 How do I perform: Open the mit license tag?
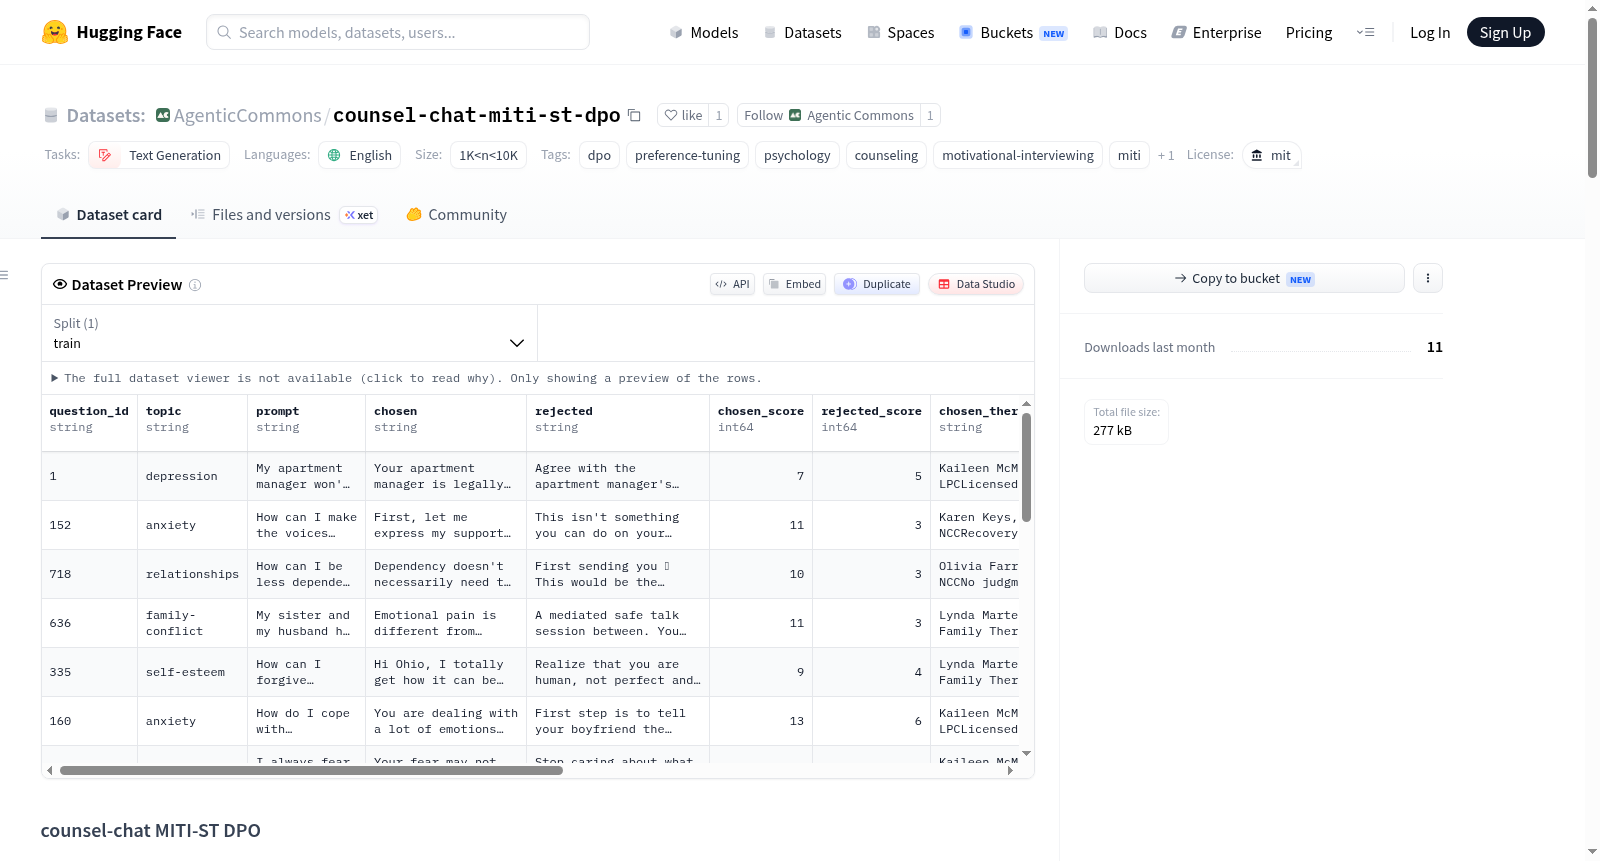pyautogui.click(x=1271, y=155)
